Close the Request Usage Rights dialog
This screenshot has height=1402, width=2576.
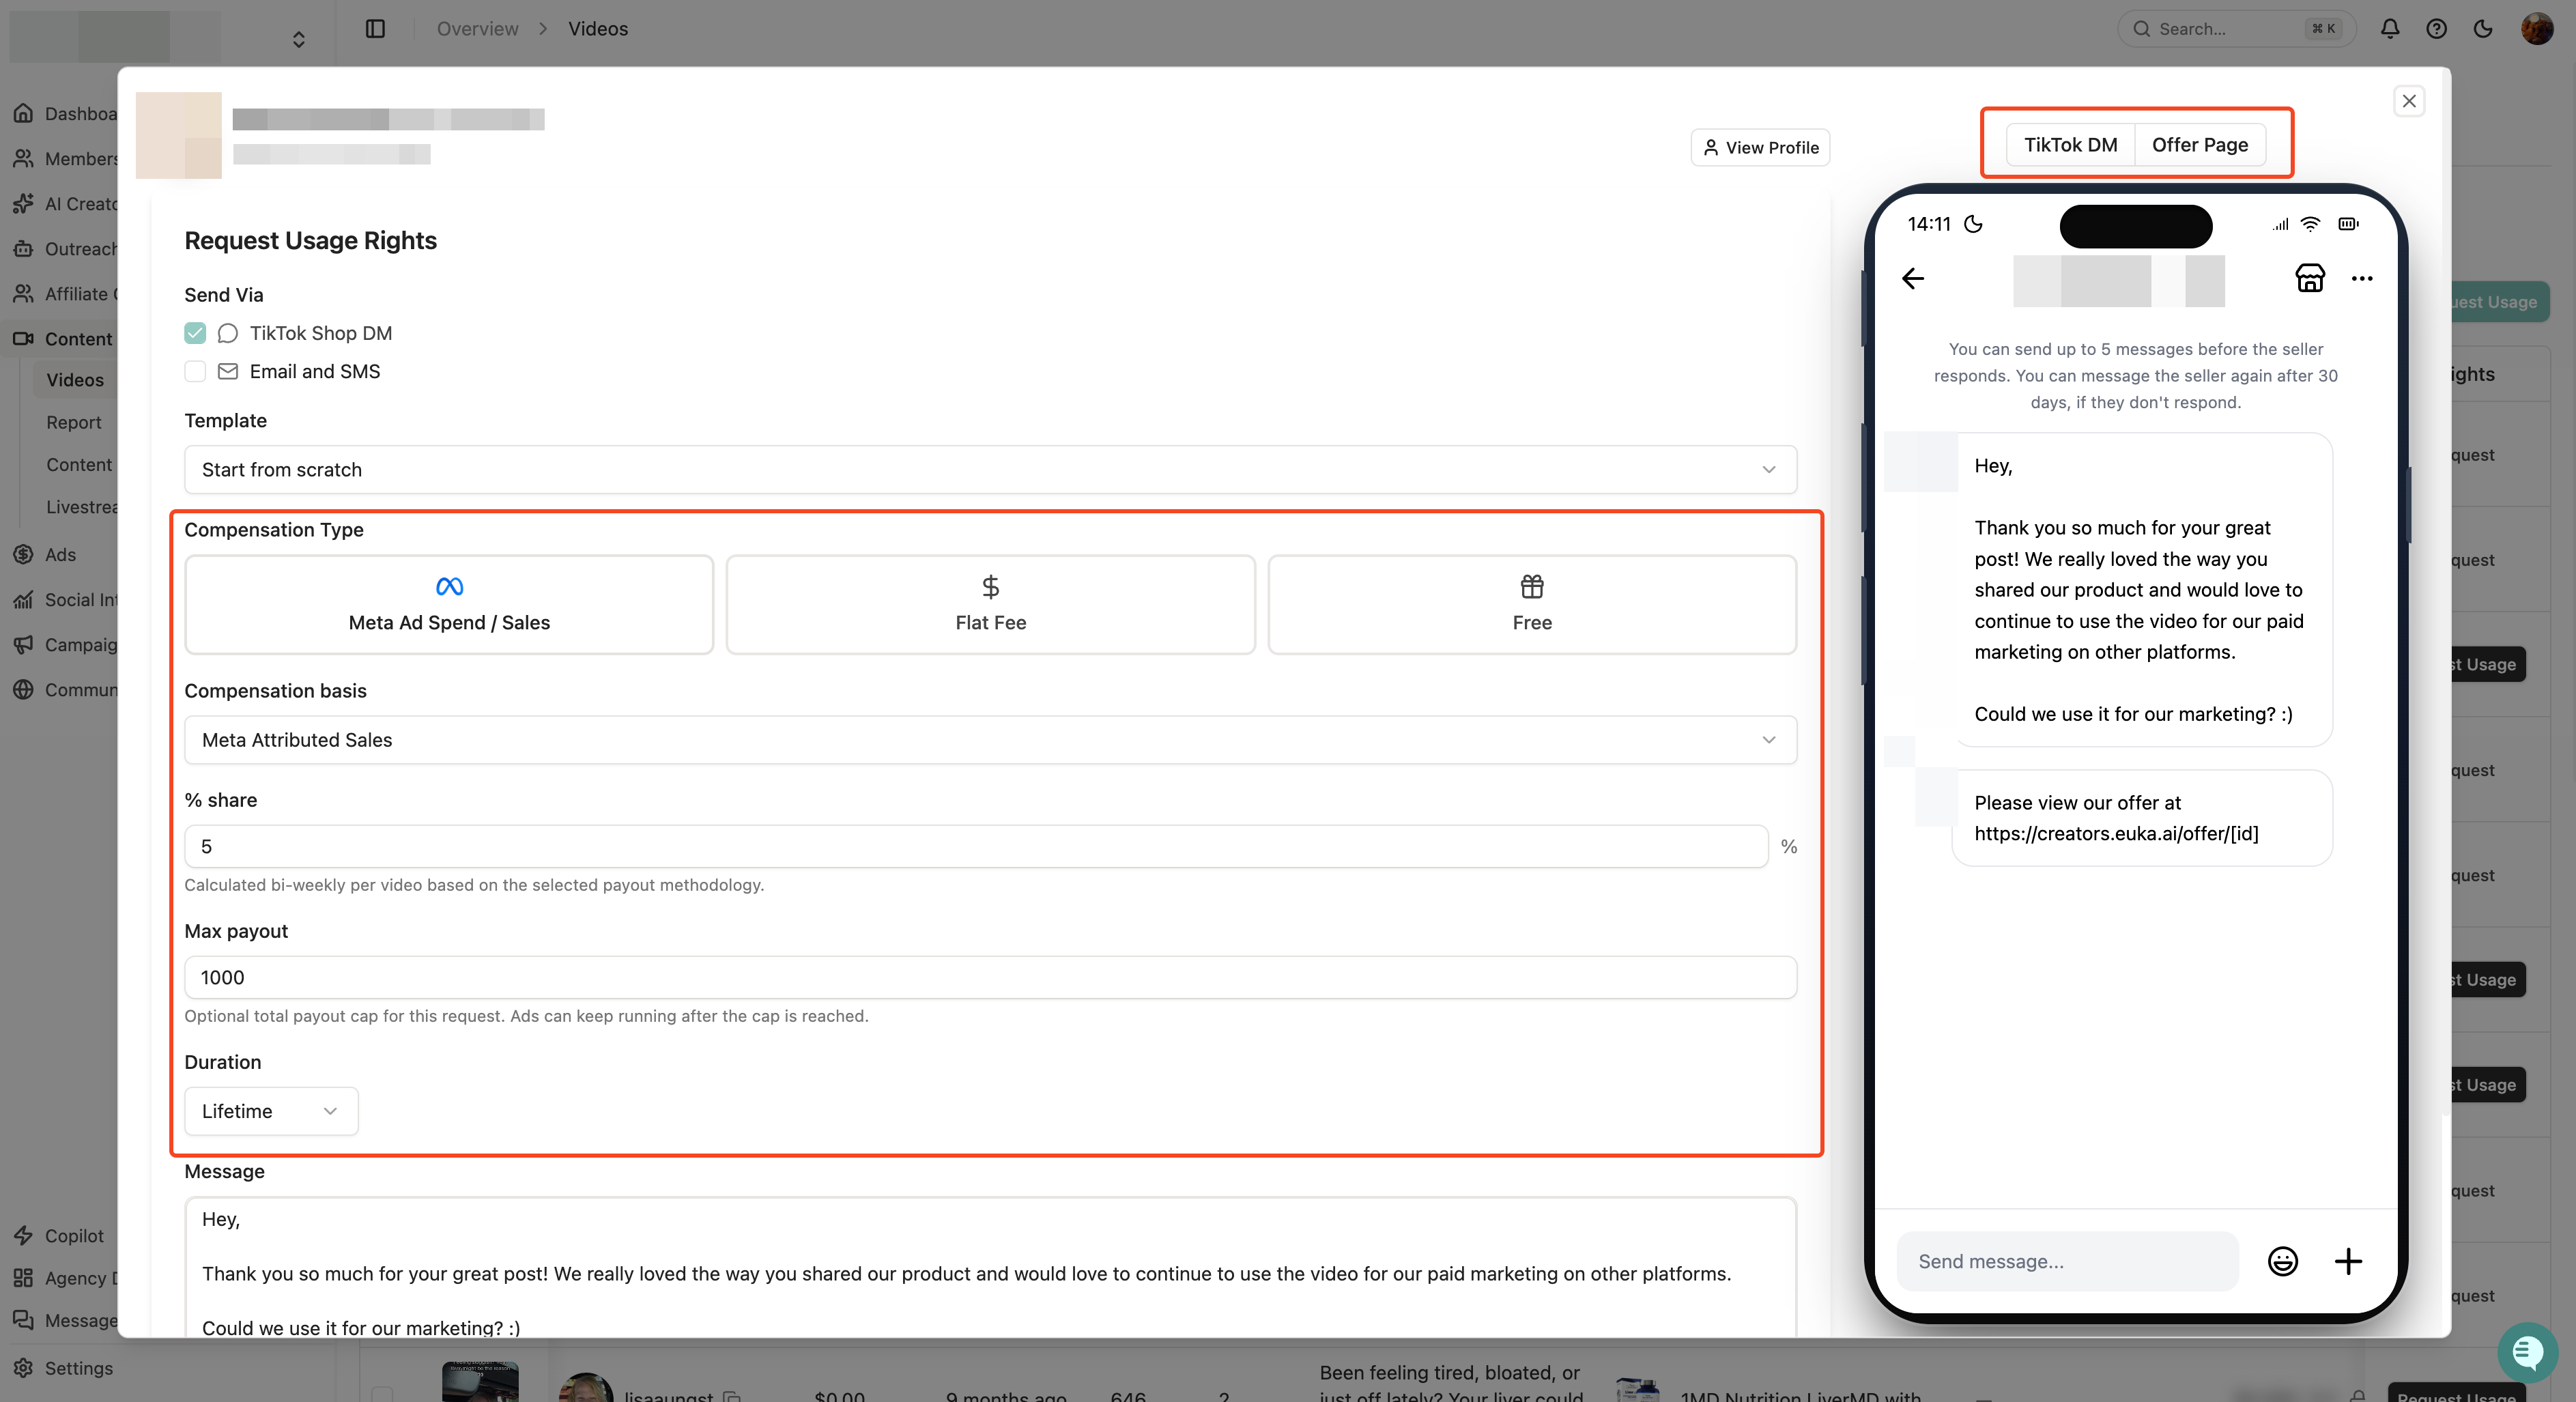click(2409, 101)
